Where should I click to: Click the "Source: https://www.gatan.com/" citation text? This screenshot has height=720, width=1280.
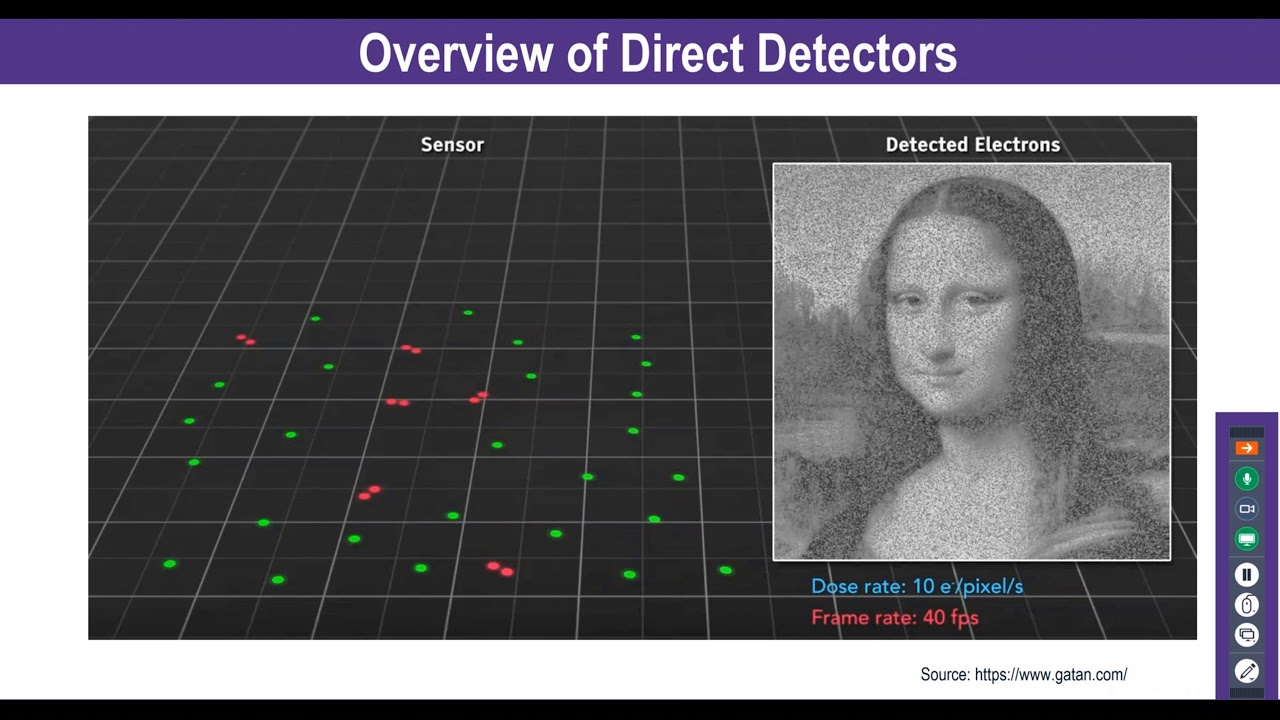coord(1024,675)
